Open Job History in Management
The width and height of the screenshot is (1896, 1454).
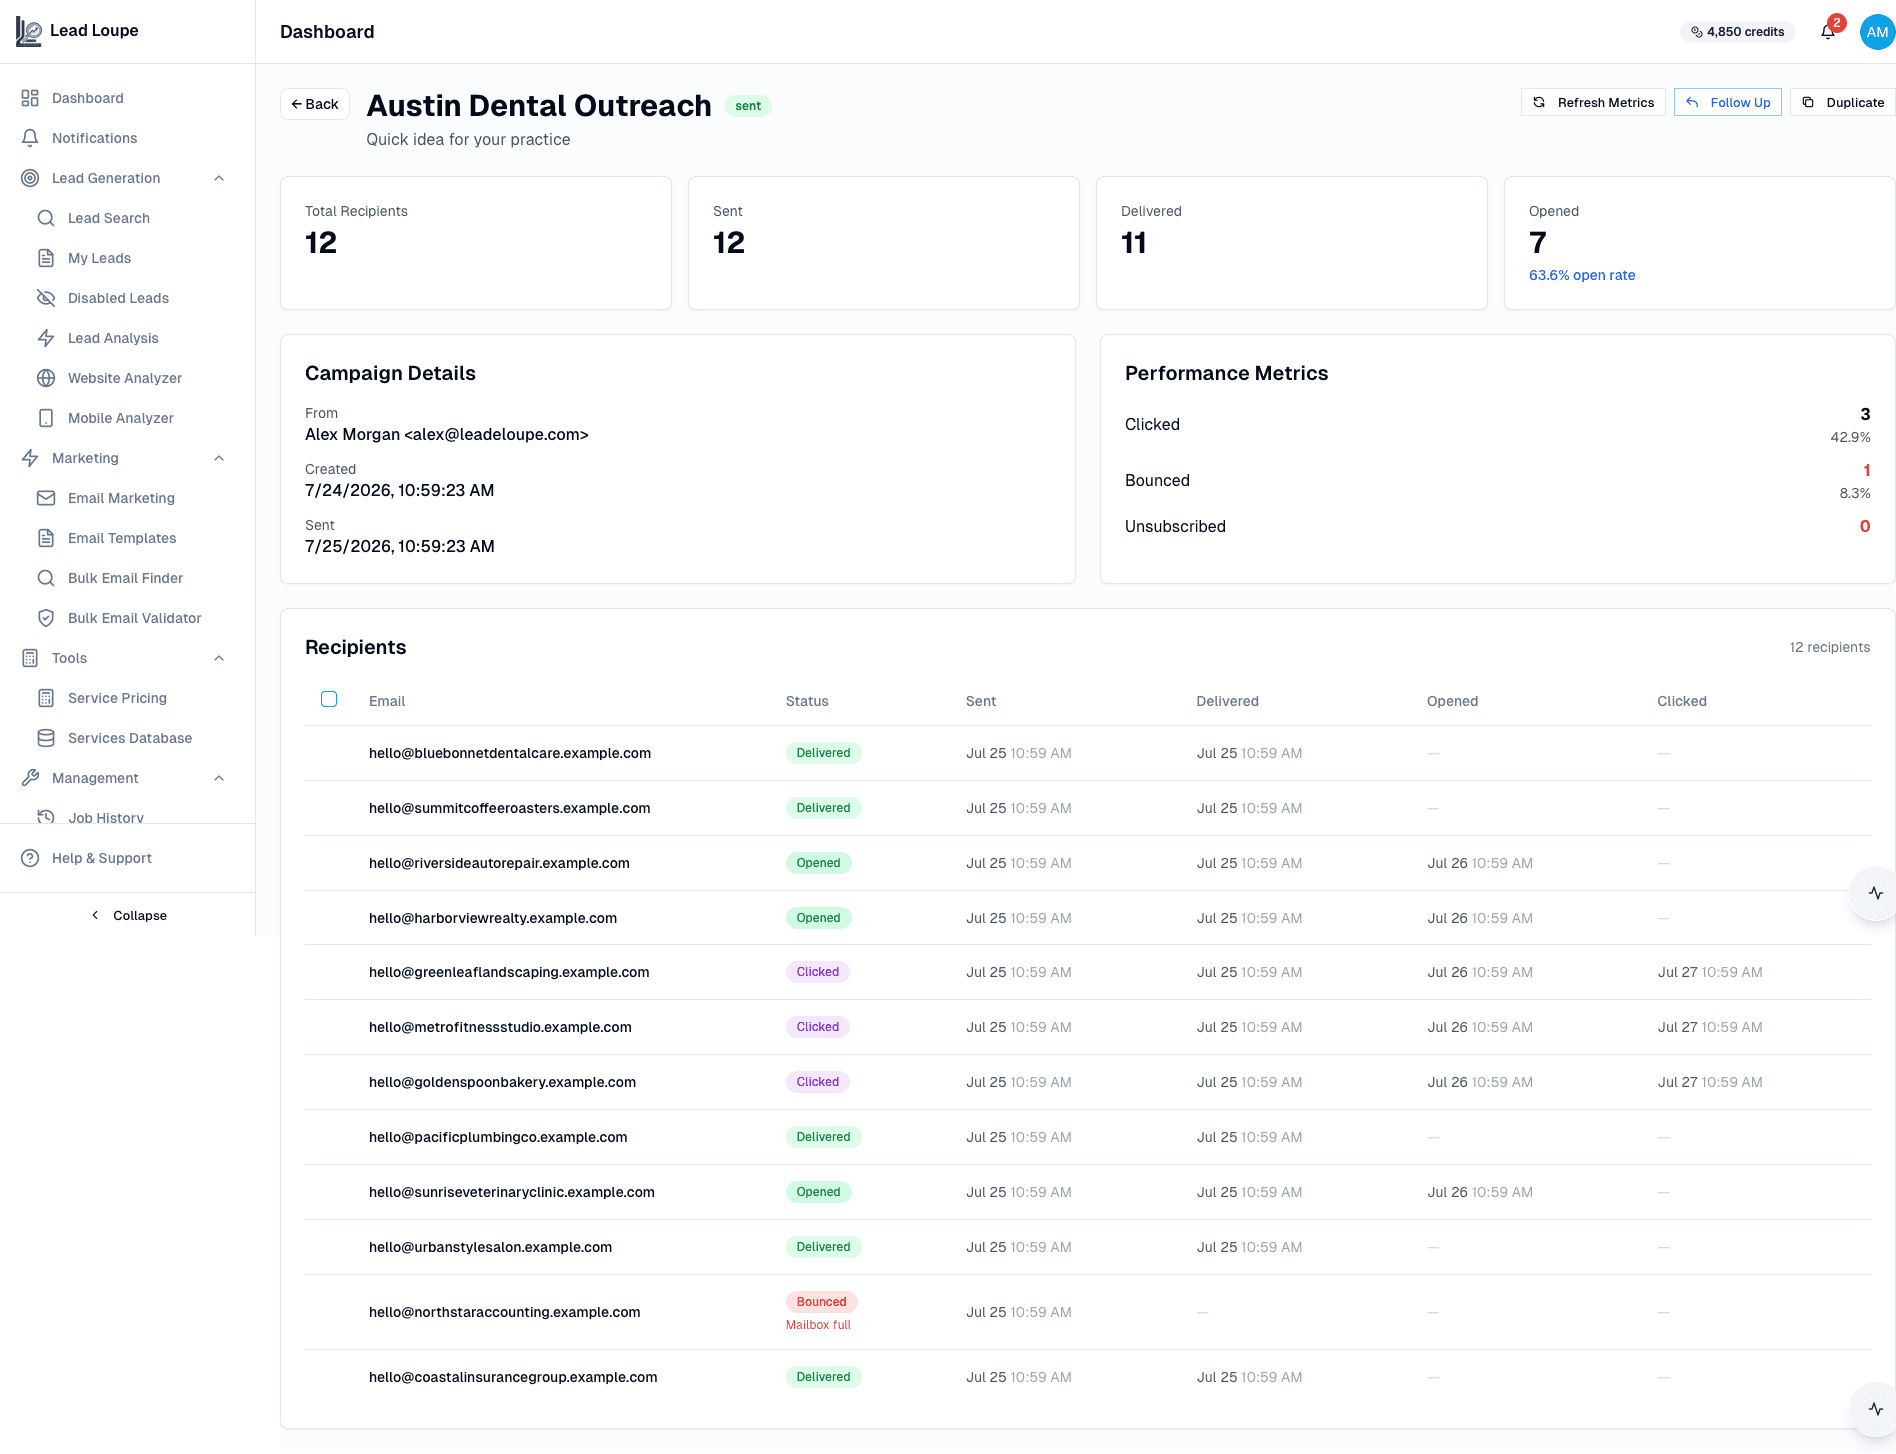[x=106, y=817]
